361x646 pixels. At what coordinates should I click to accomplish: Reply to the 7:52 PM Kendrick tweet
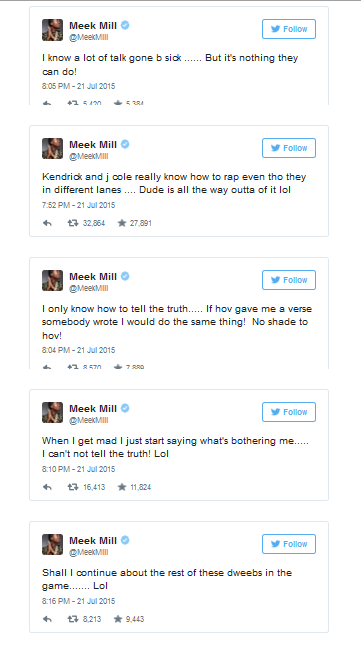(47, 223)
